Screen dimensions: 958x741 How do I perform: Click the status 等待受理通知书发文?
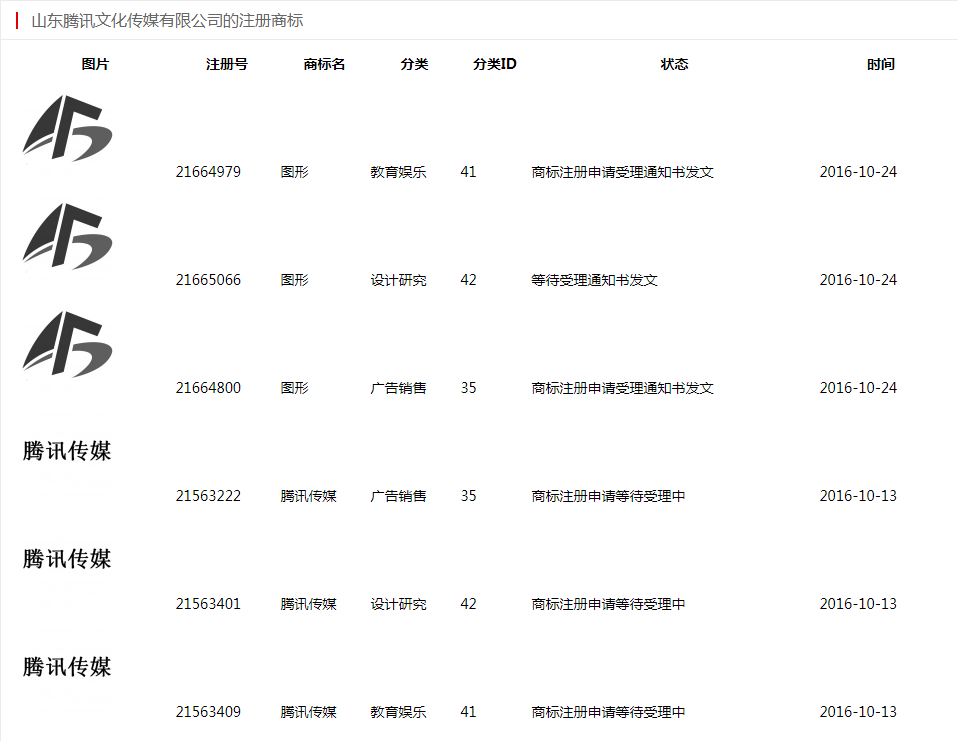pos(594,280)
